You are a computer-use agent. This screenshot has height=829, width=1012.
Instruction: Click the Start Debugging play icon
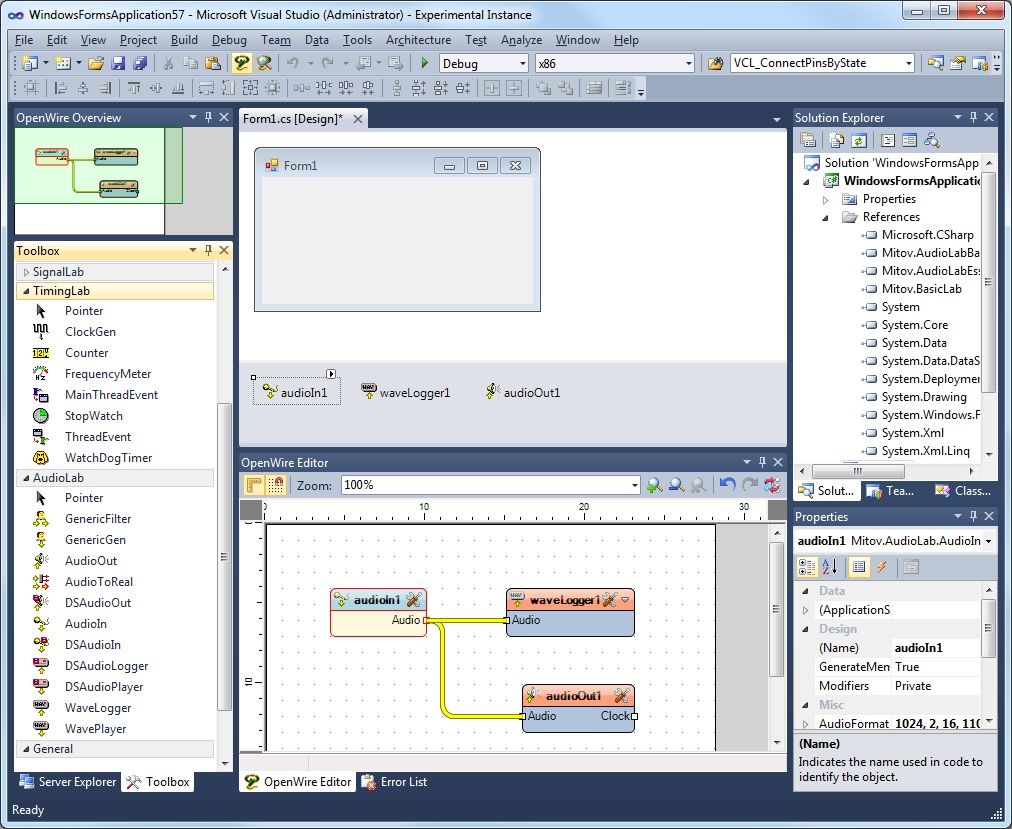(x=425, y=63)
